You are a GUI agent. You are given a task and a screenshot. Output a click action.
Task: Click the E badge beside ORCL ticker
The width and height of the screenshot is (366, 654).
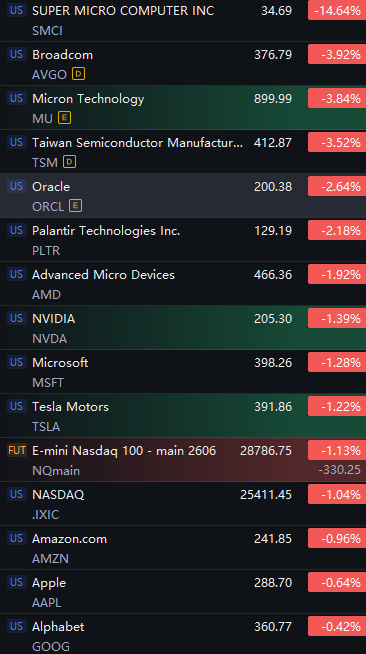[75, 206]
